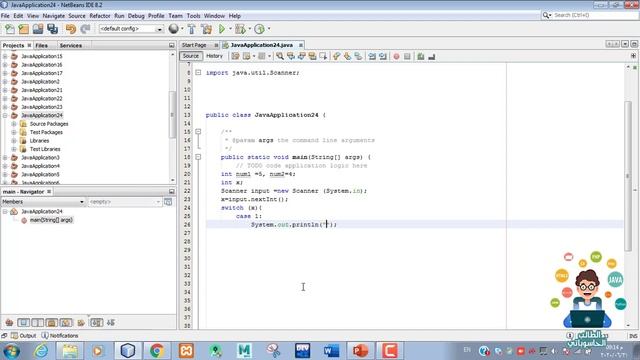
Task: Run the project with green play icon
Action: [x=222, y=29]
